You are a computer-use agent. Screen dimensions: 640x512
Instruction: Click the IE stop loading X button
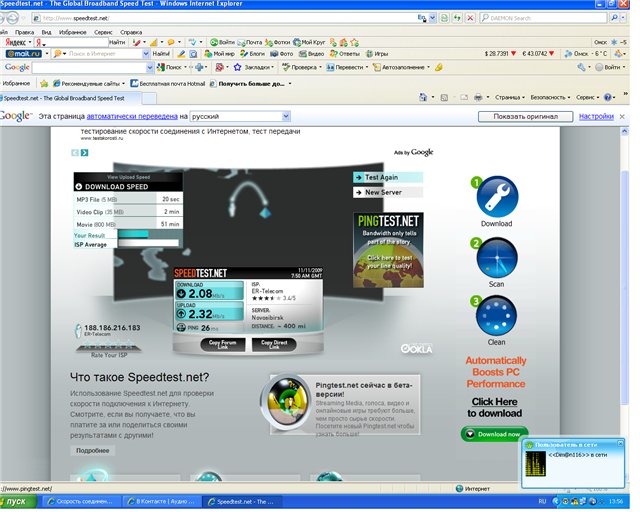[470, 18]
